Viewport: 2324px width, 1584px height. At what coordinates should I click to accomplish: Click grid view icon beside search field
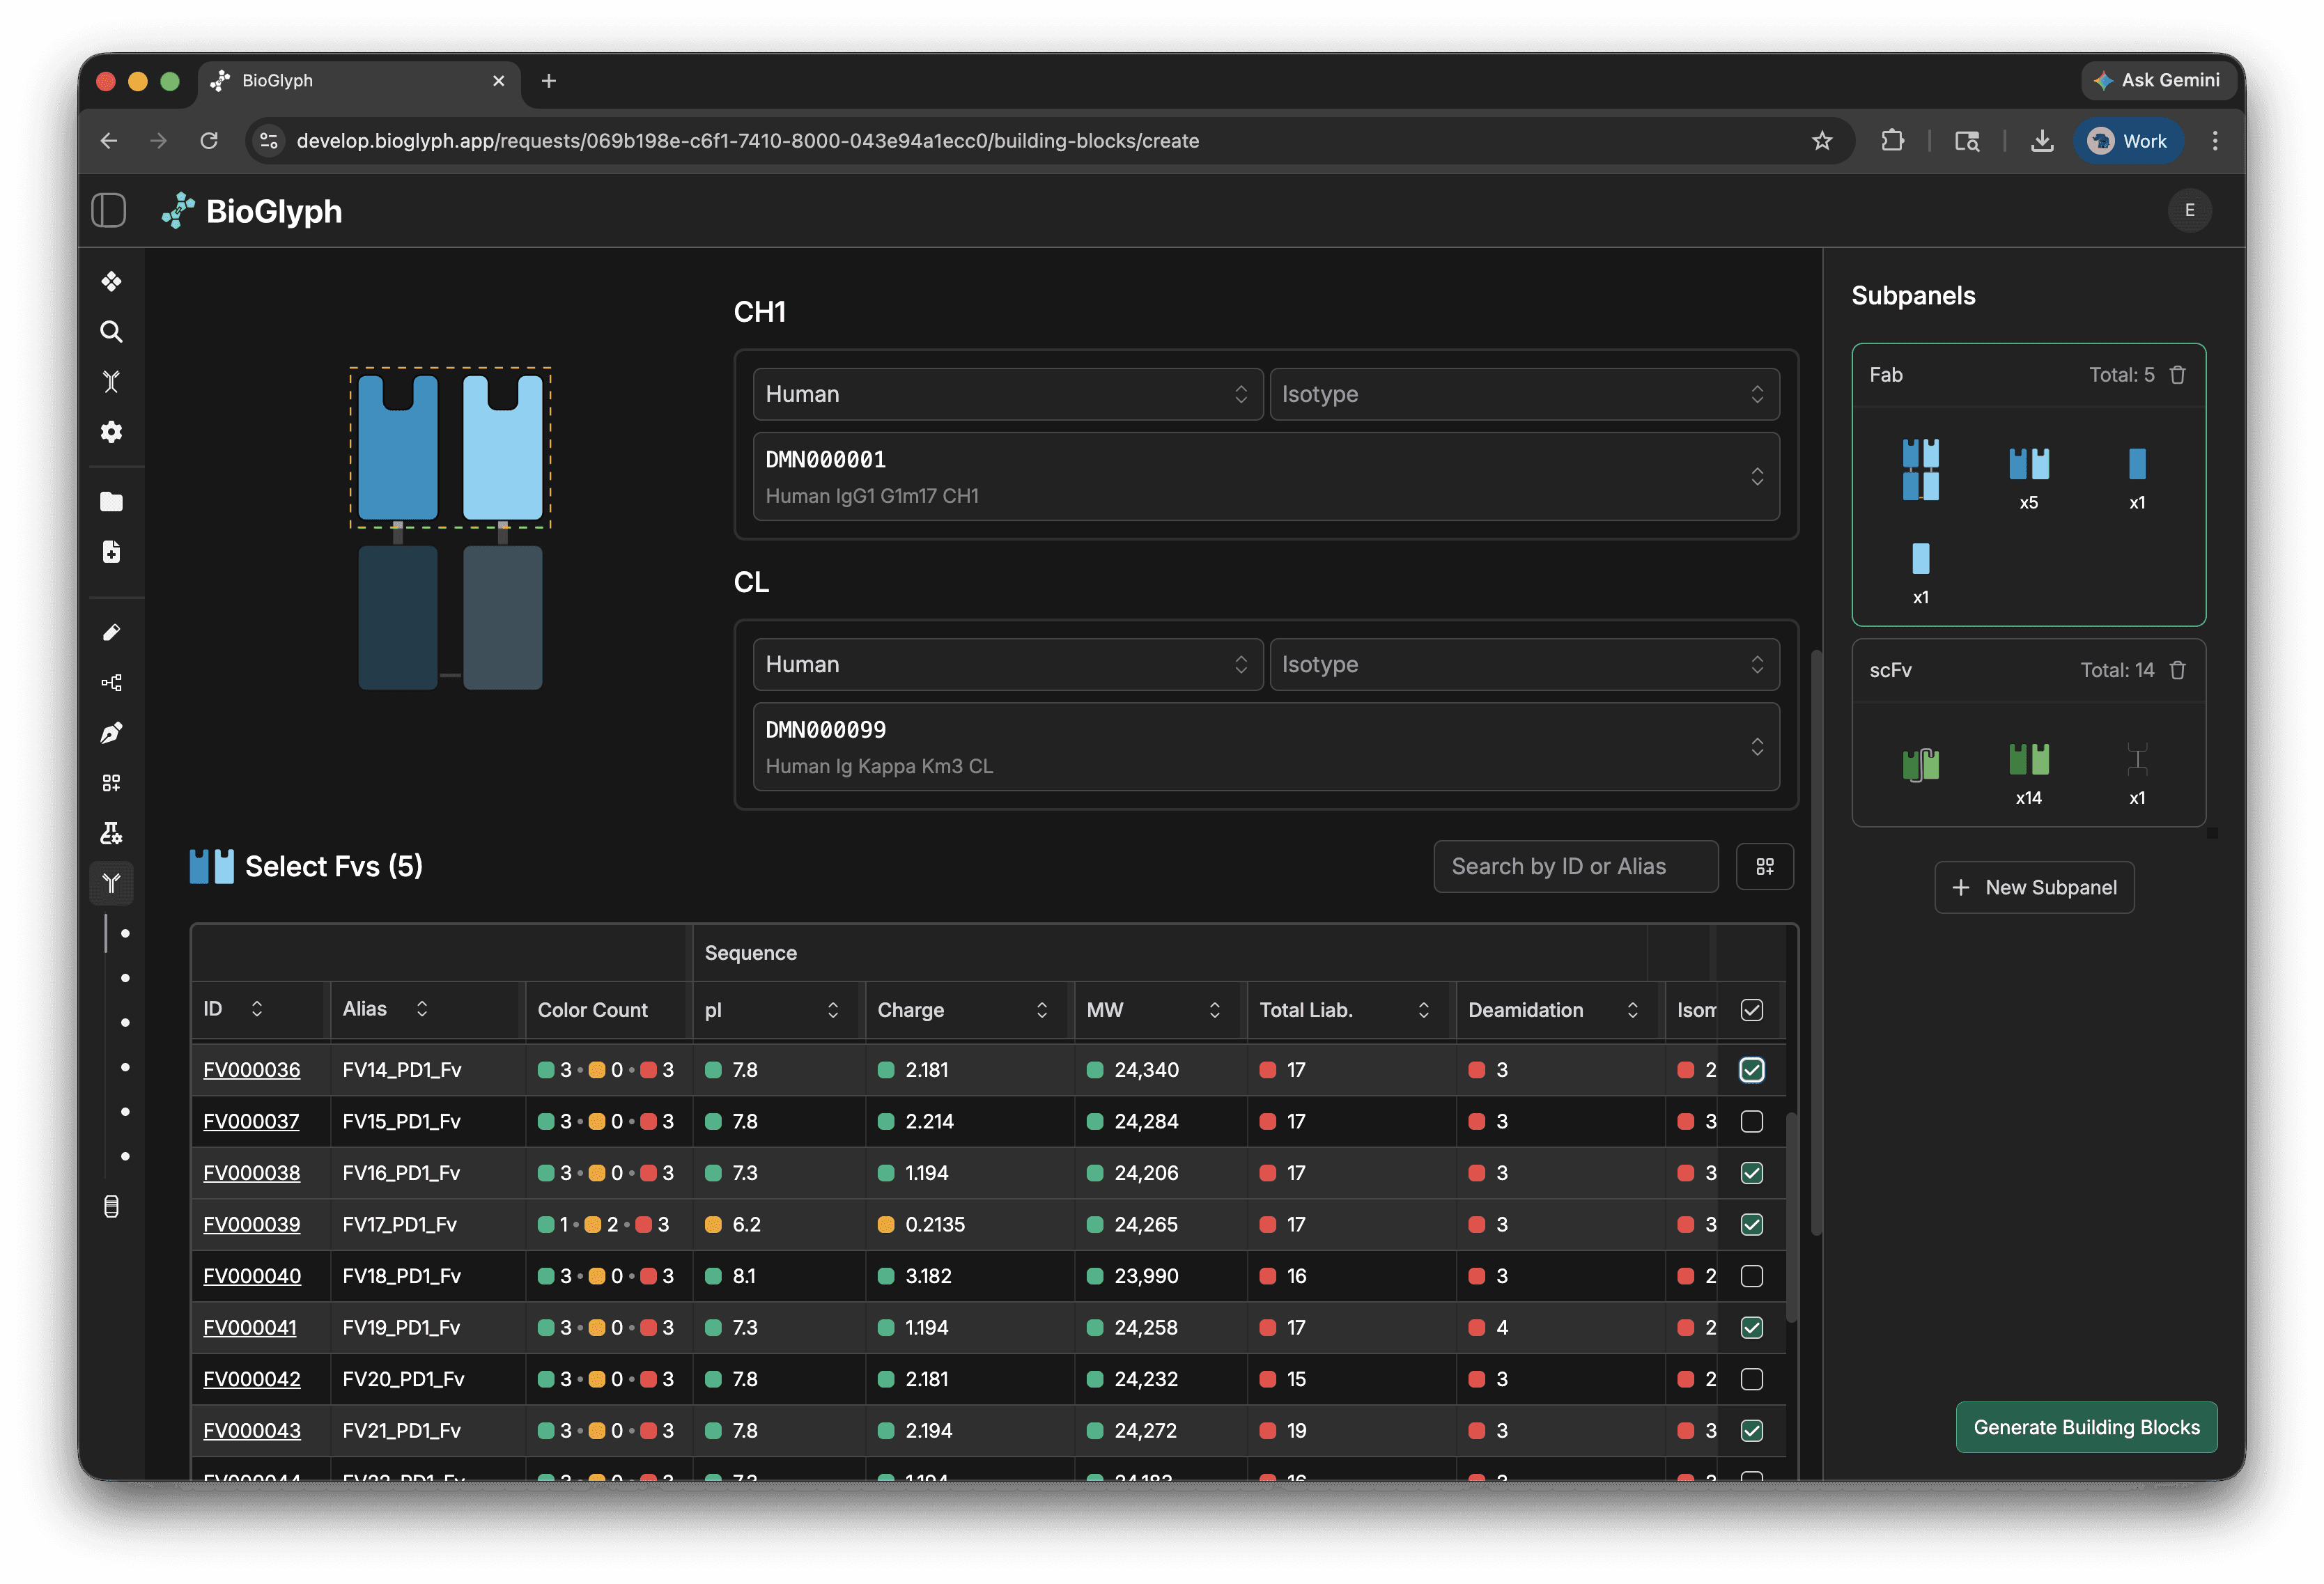[x=1764, y=866]
